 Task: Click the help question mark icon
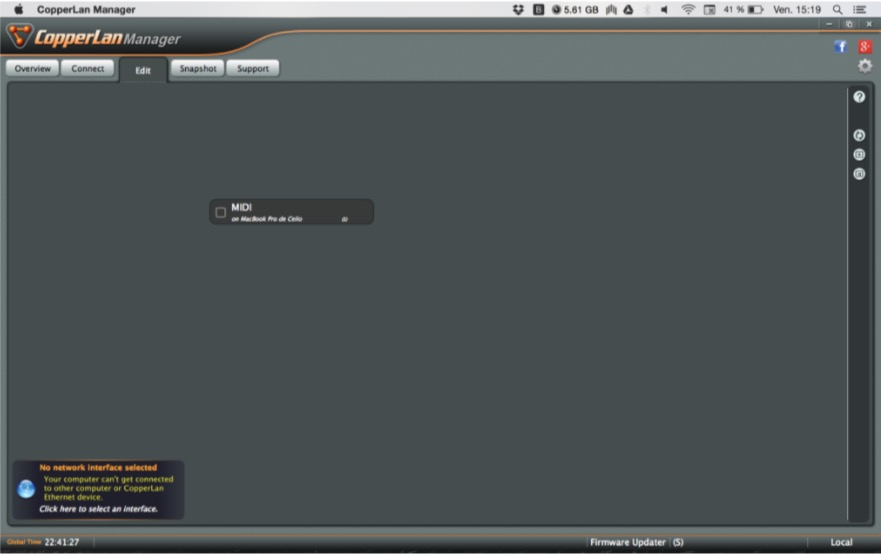[x=859, y=97]
